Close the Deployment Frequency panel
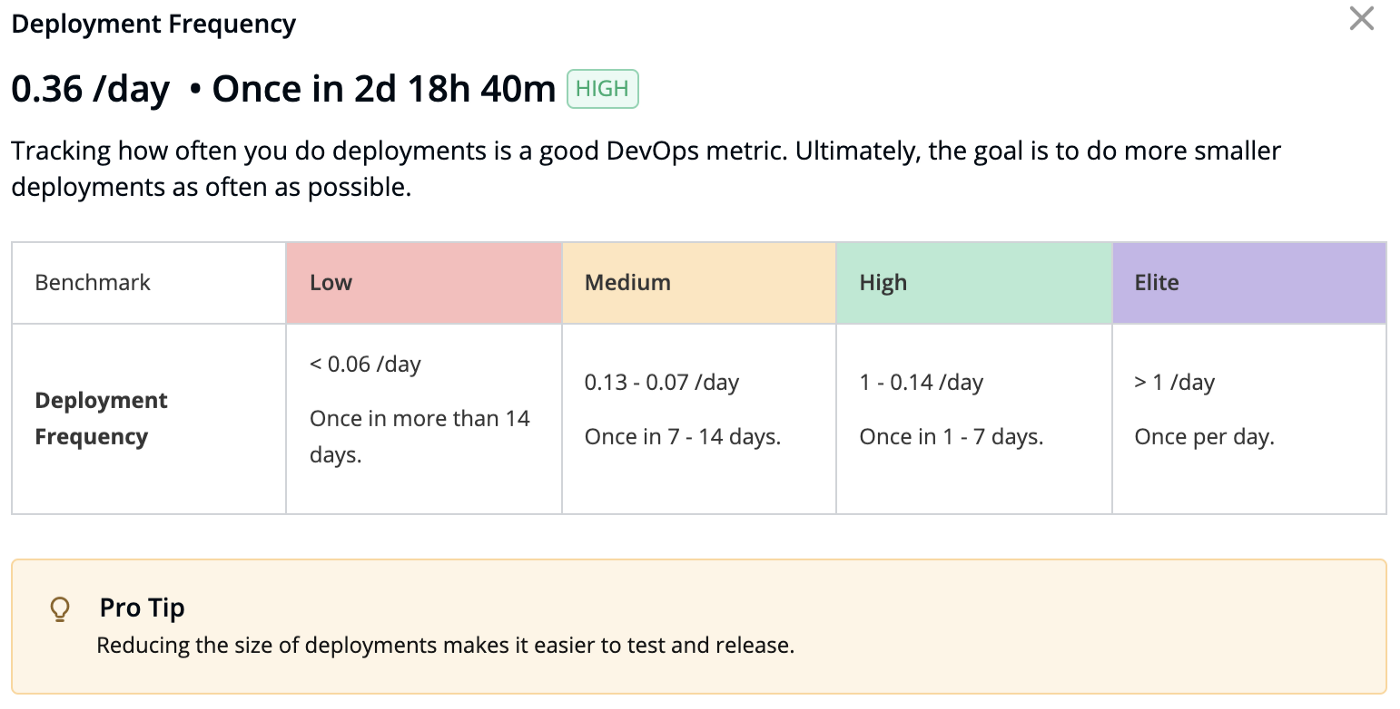The height and width of the screenshot is (709, 1400). click(x=1361, y=19)
